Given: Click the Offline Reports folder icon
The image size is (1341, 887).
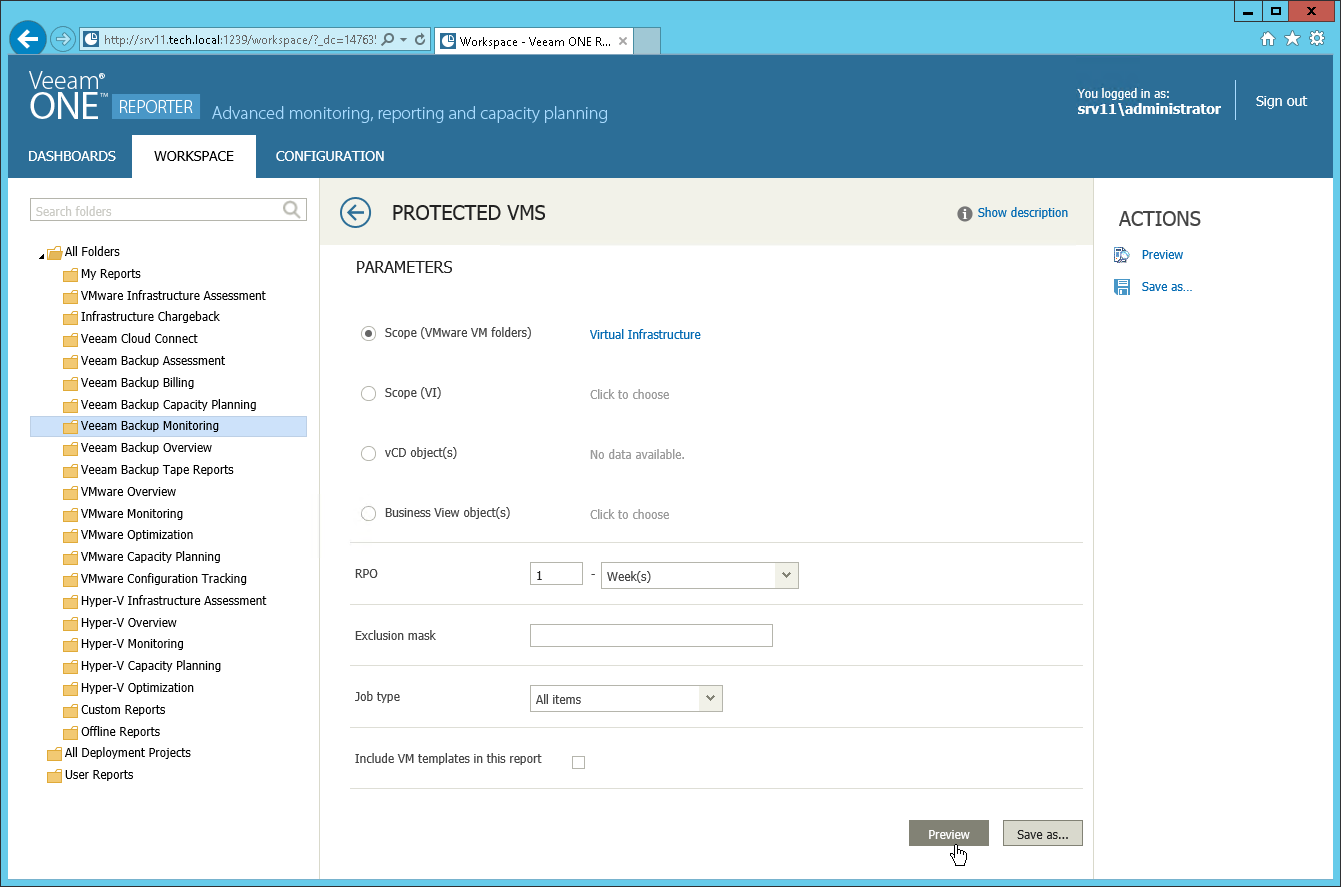Looking at the screenshot, I should click(70, 733).
